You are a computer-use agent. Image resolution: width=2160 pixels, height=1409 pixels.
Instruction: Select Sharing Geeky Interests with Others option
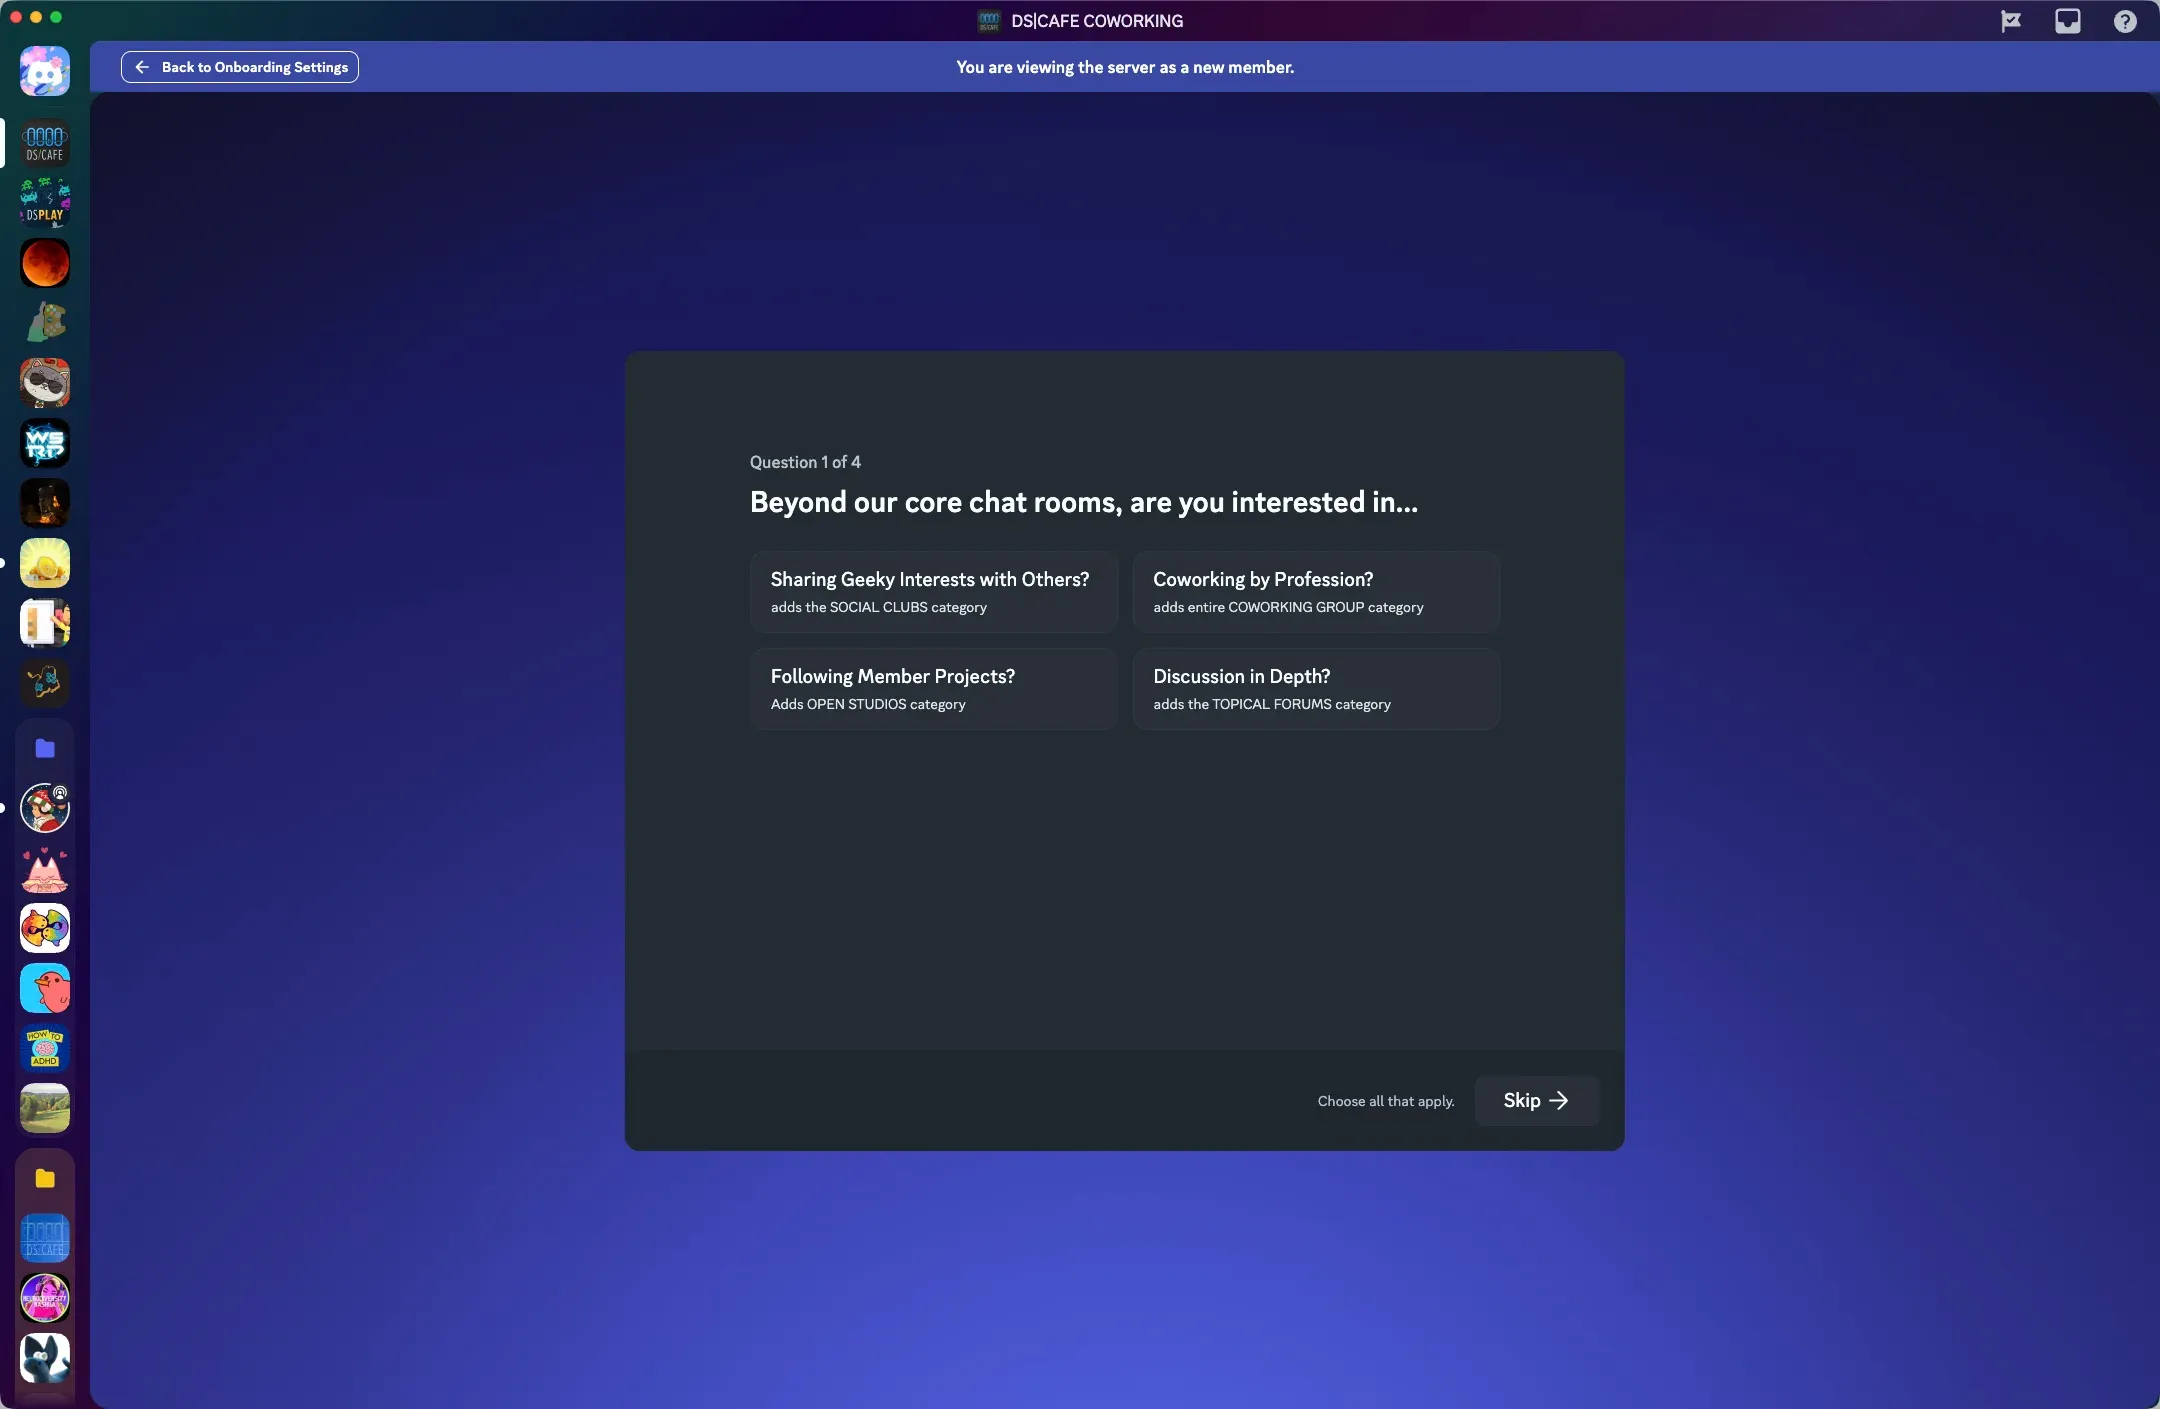click(x=933, y=592)
